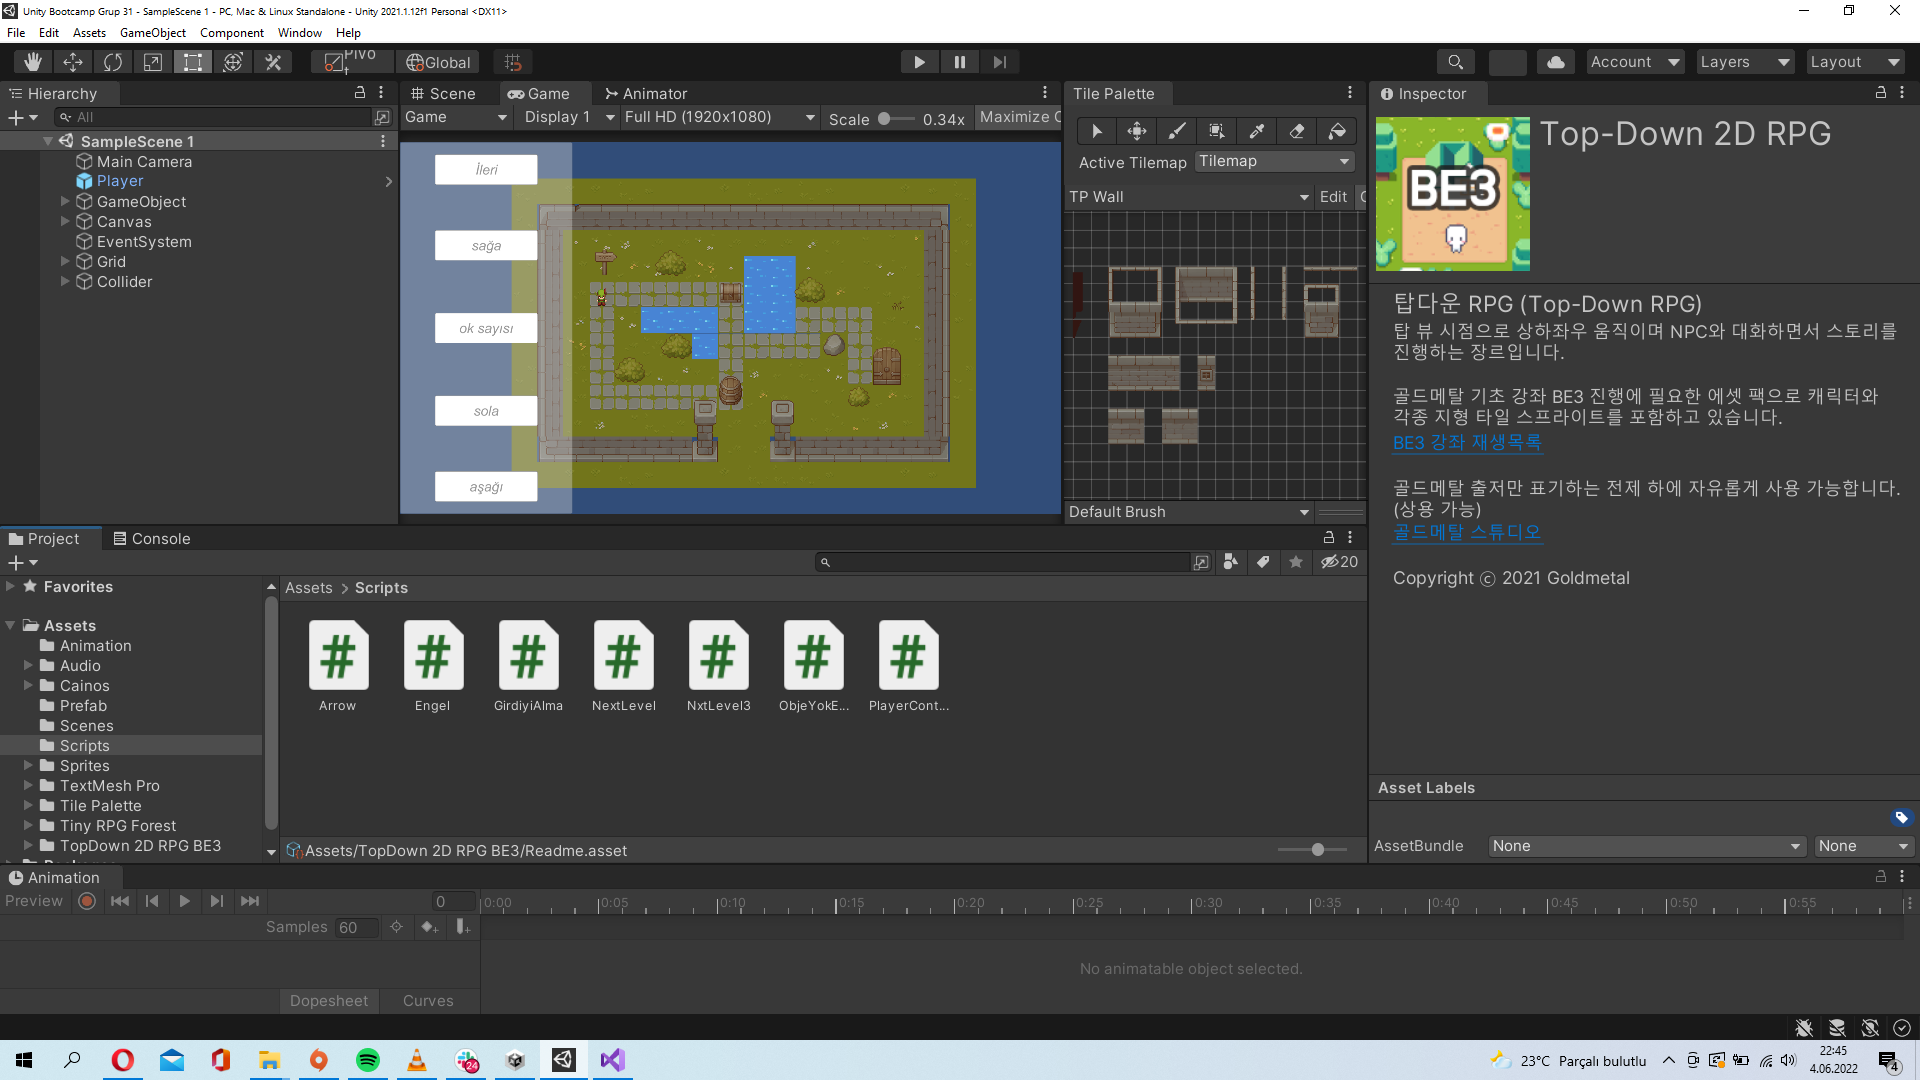1920x1080 pixels.
Task: Select the Paint Brush tool in Tile Palette
Action: pos(1176,130)
